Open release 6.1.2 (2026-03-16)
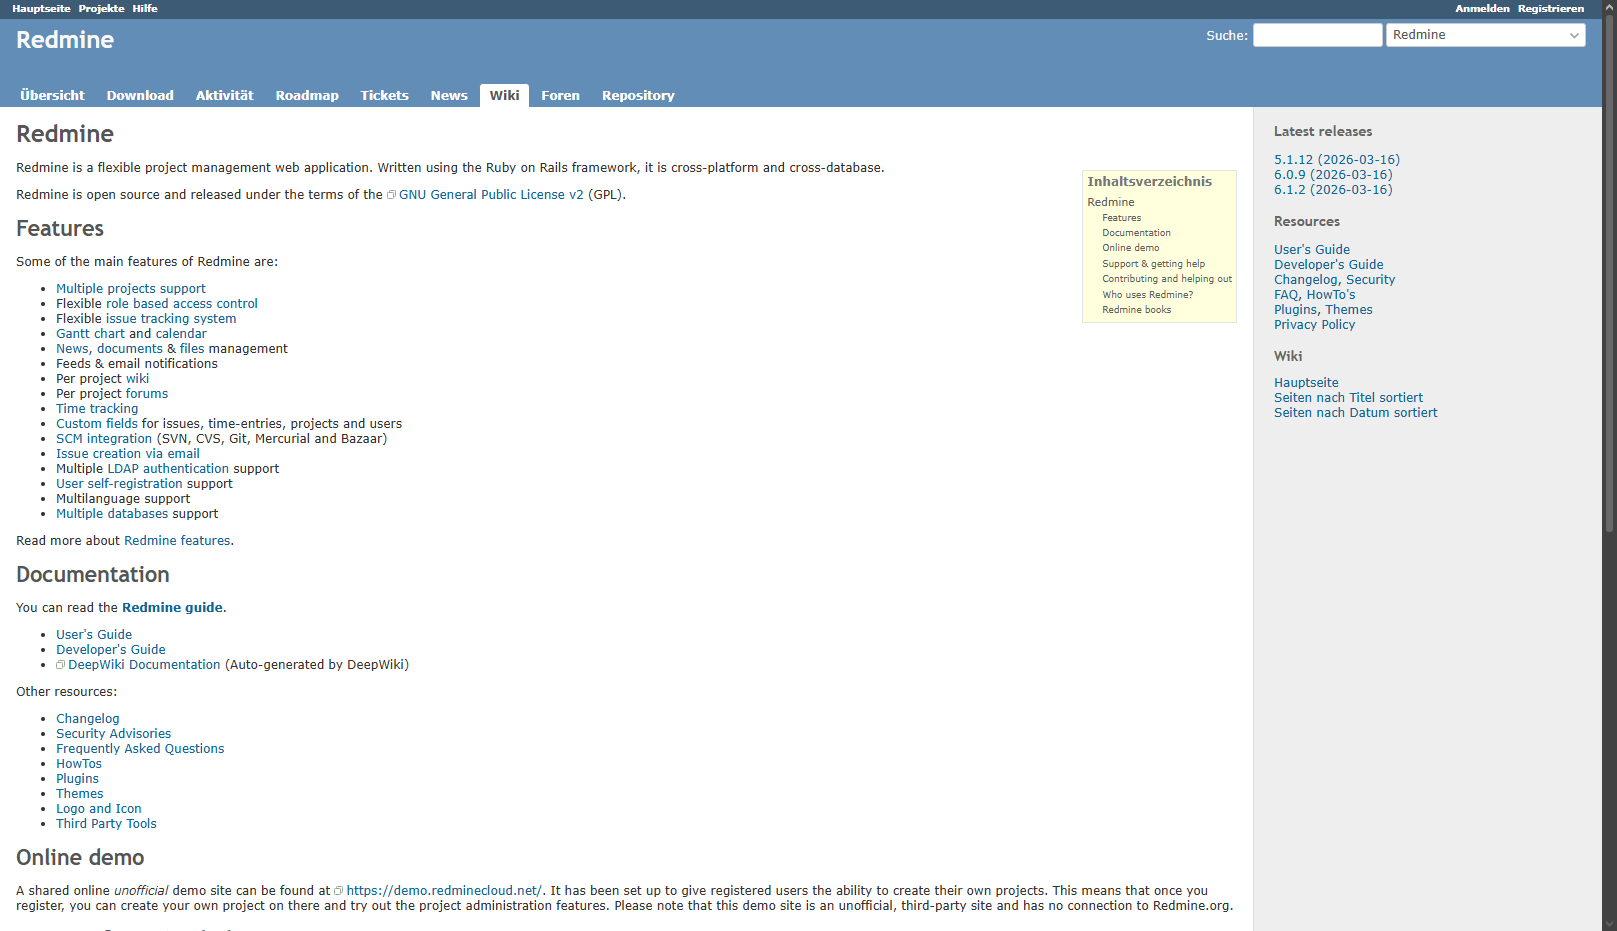 (1332, 190)
